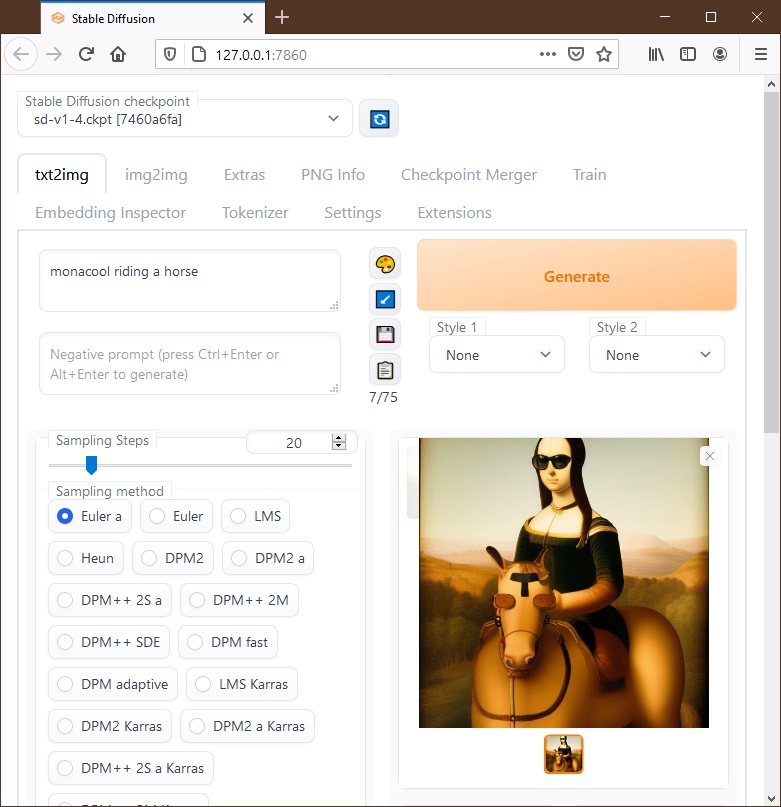Click the browser address bar URL
Viewport: 781px width, 807px height.
coord(261,55)
